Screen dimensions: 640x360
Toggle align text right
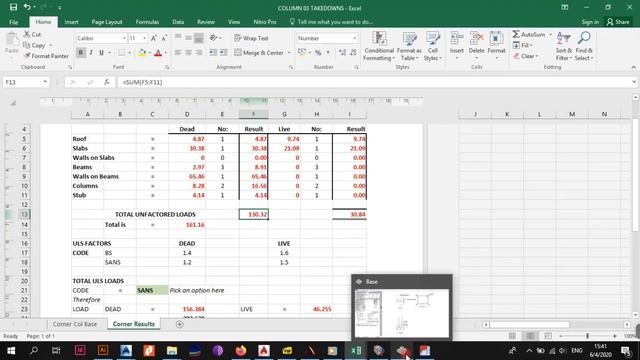pos(199,53)
